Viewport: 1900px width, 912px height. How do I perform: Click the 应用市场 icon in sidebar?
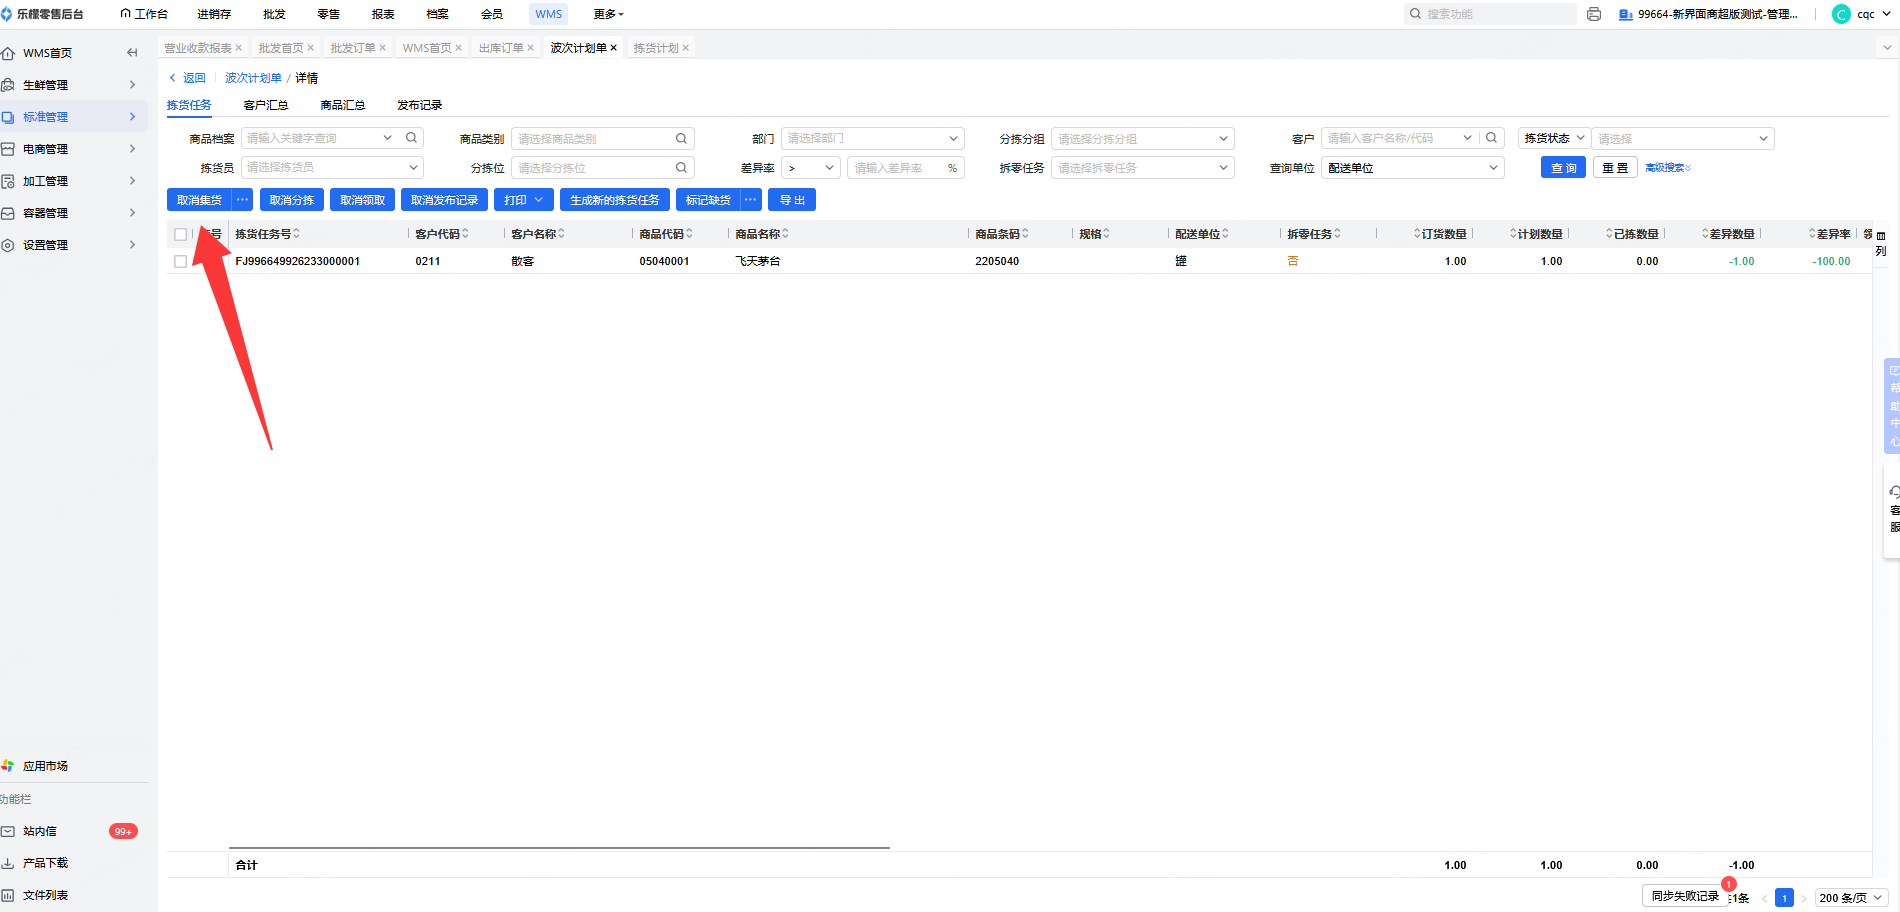coord(8,766)
